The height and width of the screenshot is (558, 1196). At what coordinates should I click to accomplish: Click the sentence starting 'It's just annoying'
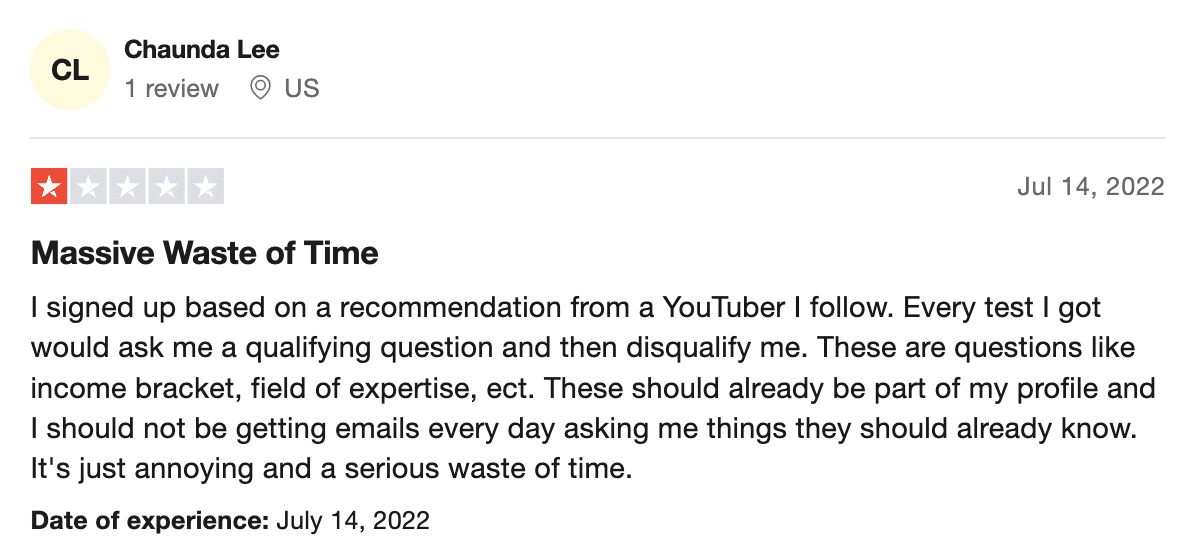(332, 468)
